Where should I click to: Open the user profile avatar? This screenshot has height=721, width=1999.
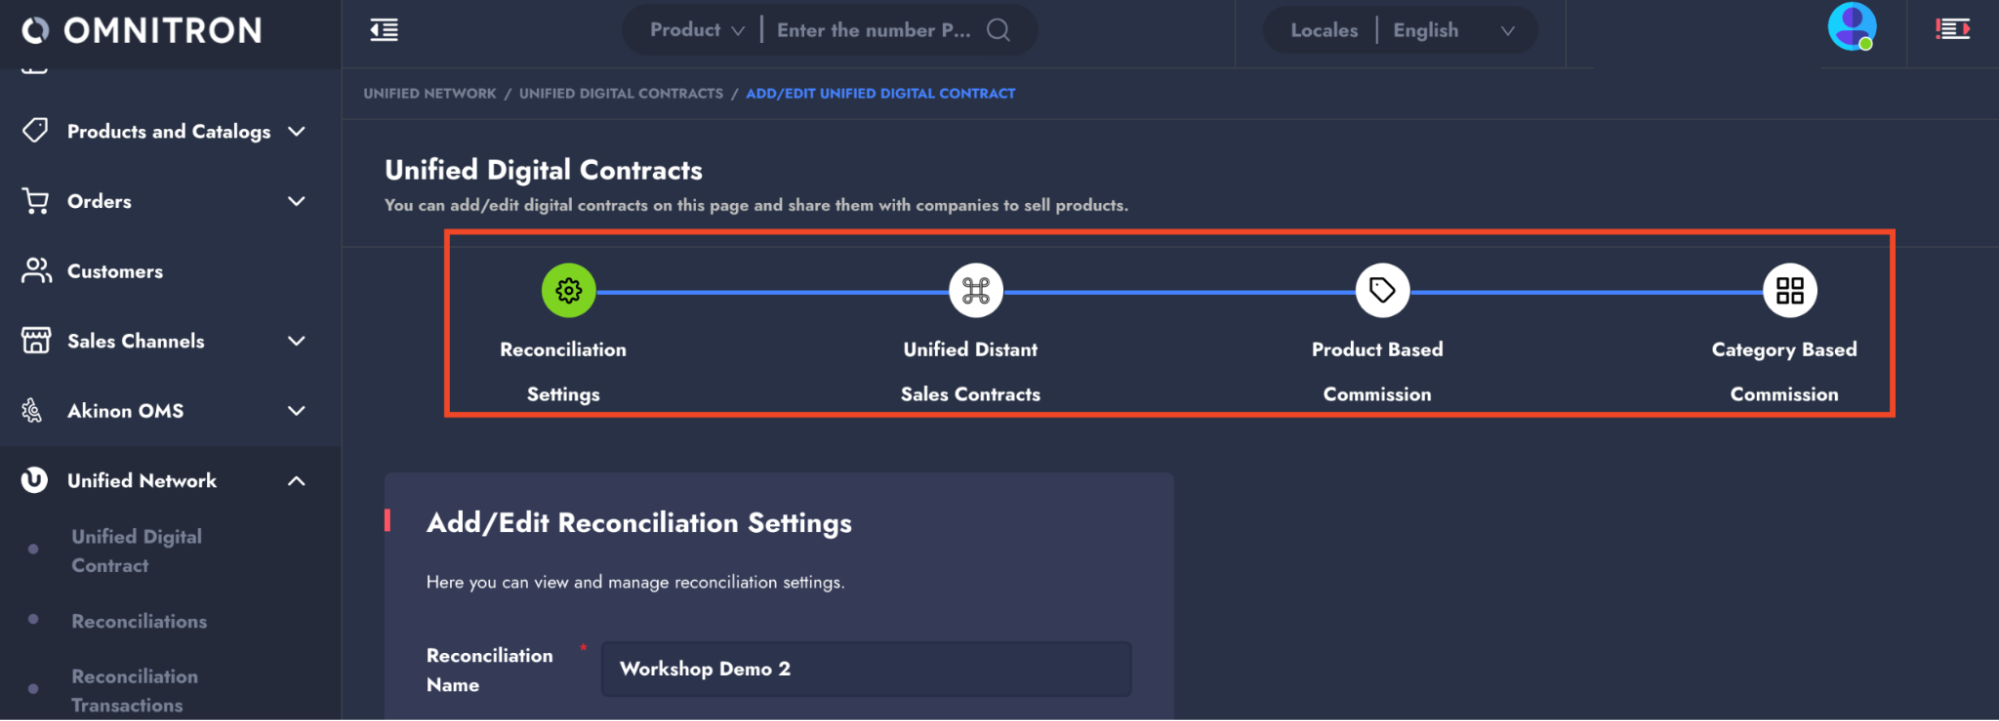pos(1851,27)
